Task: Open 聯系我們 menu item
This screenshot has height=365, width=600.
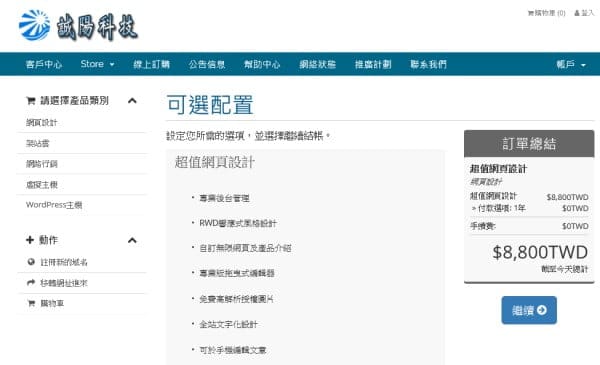Action: coord(429,64)
